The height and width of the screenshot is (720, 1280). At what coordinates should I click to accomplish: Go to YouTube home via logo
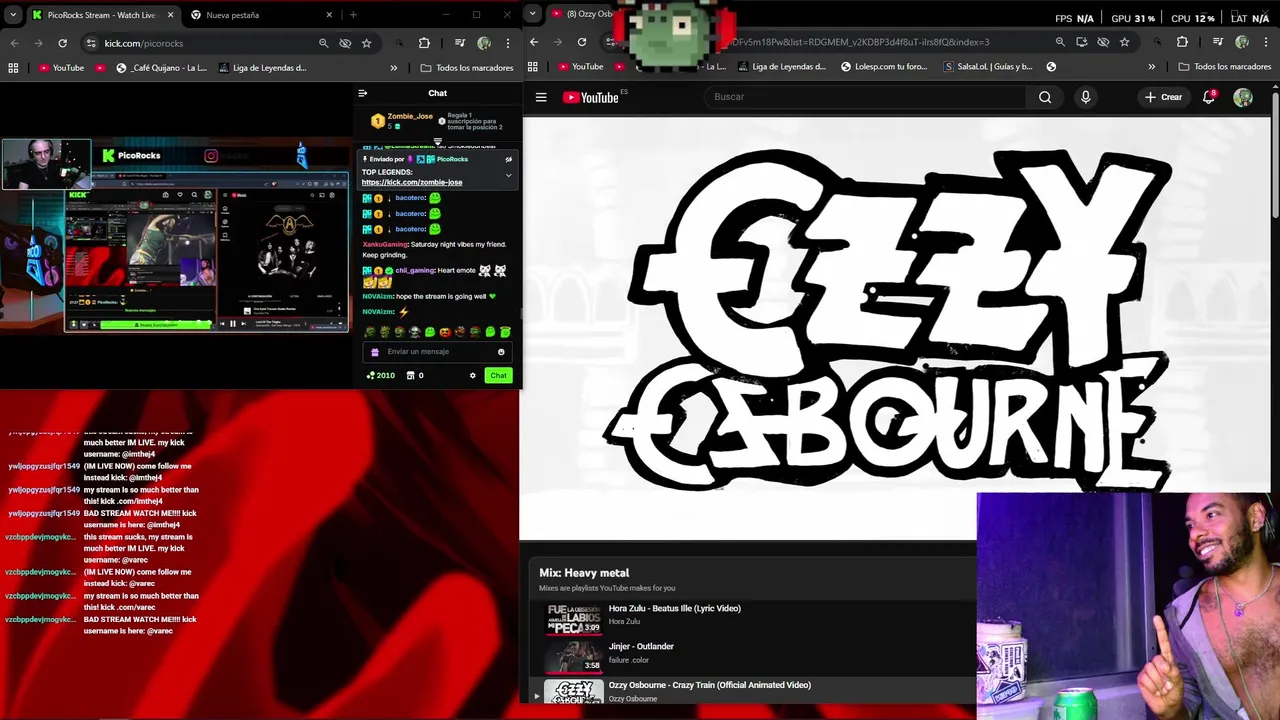click(591, 97)
